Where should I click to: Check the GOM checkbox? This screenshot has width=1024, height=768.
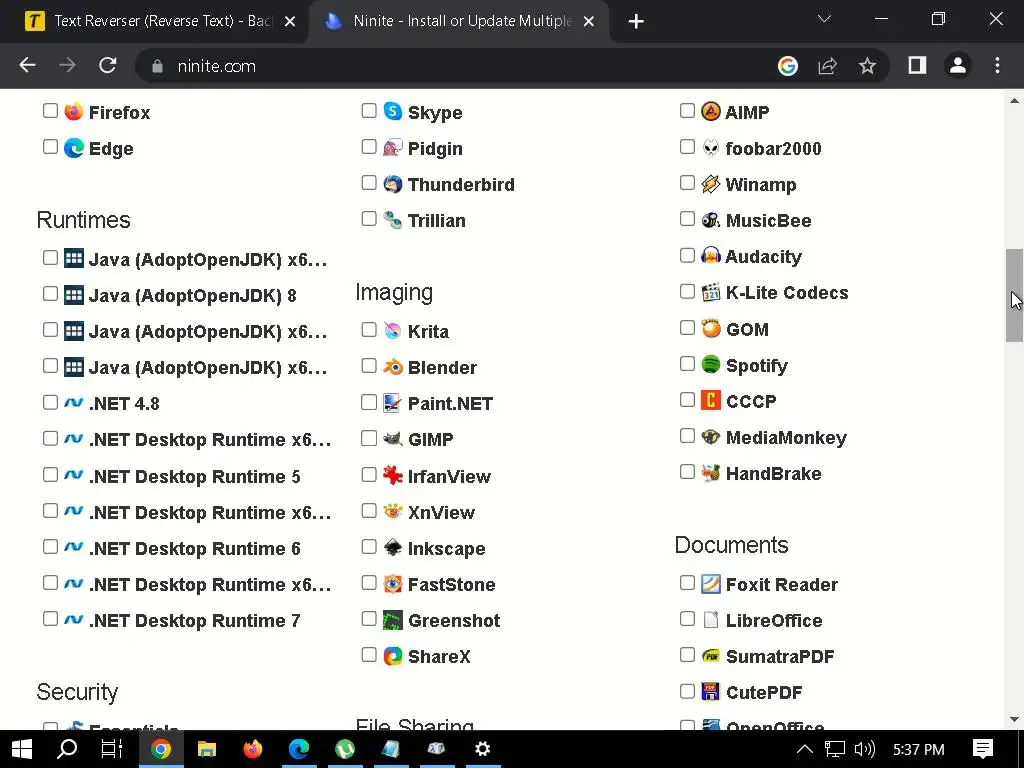pyautogui.click(x=687, y=328)
